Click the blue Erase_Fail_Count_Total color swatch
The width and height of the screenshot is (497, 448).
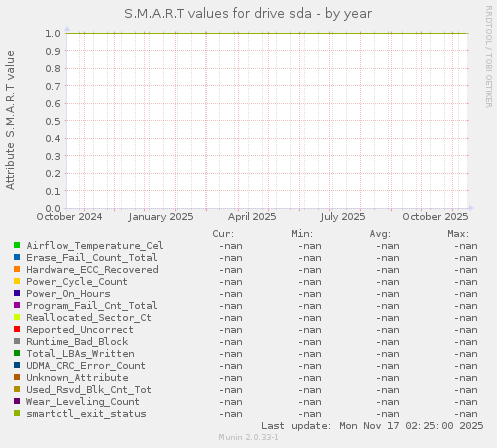point(17,257)
